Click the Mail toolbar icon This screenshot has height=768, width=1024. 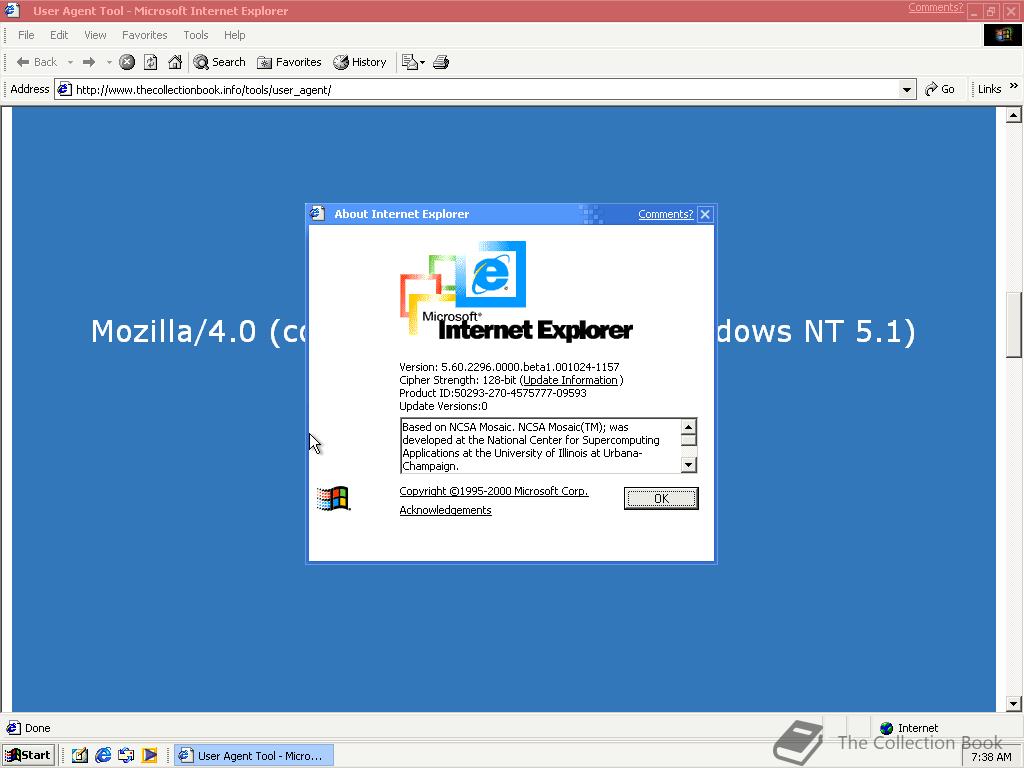[x=409, y=62]
